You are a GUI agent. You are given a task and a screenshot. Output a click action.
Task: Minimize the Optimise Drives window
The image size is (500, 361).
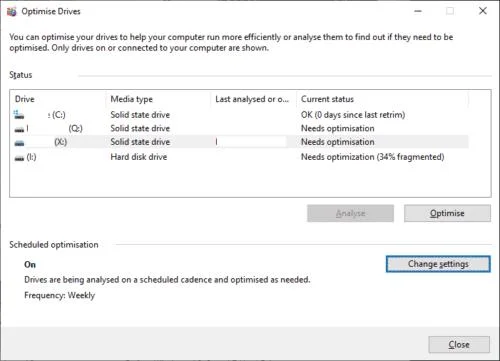(418, 11)
